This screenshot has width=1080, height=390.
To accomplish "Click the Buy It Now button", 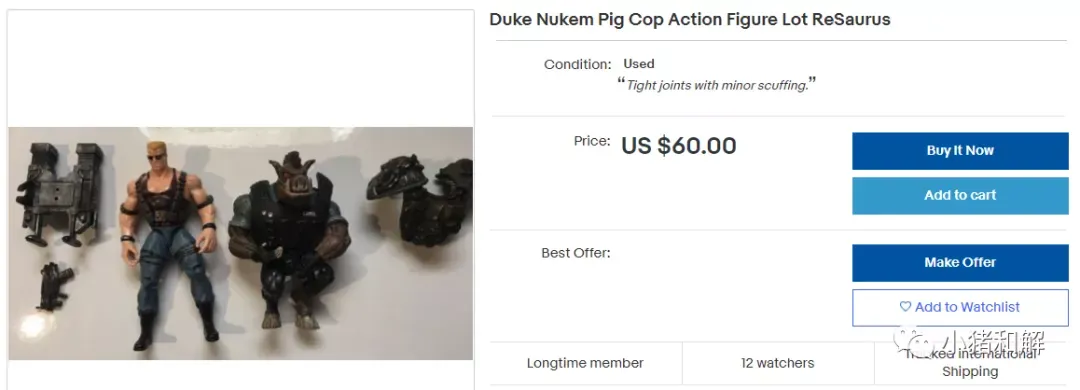I will [x=959, y=151].
